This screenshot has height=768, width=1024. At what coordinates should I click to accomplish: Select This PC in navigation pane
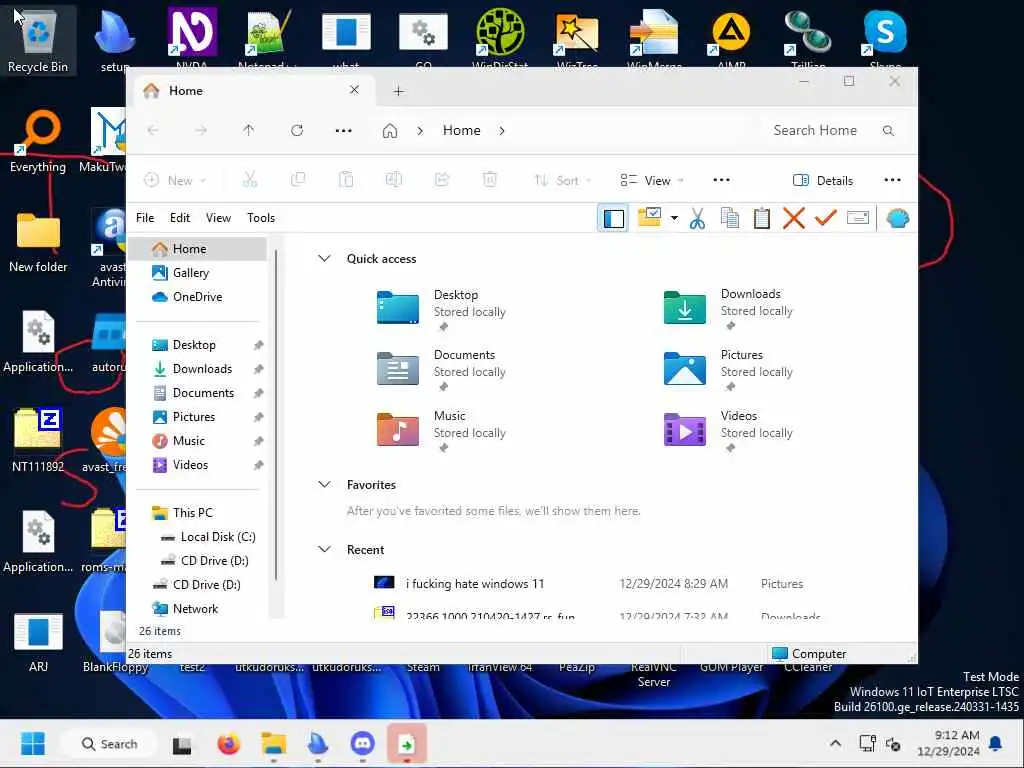pyautogui.click(x=197, y=513)
